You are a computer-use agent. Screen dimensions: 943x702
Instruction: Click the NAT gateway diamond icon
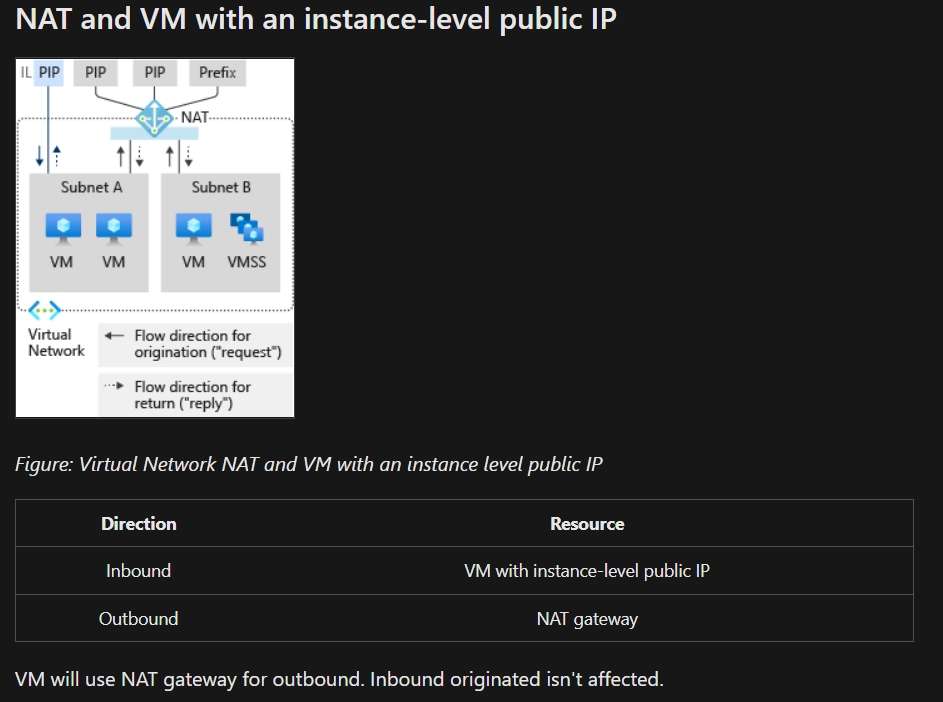pos(155,118)
